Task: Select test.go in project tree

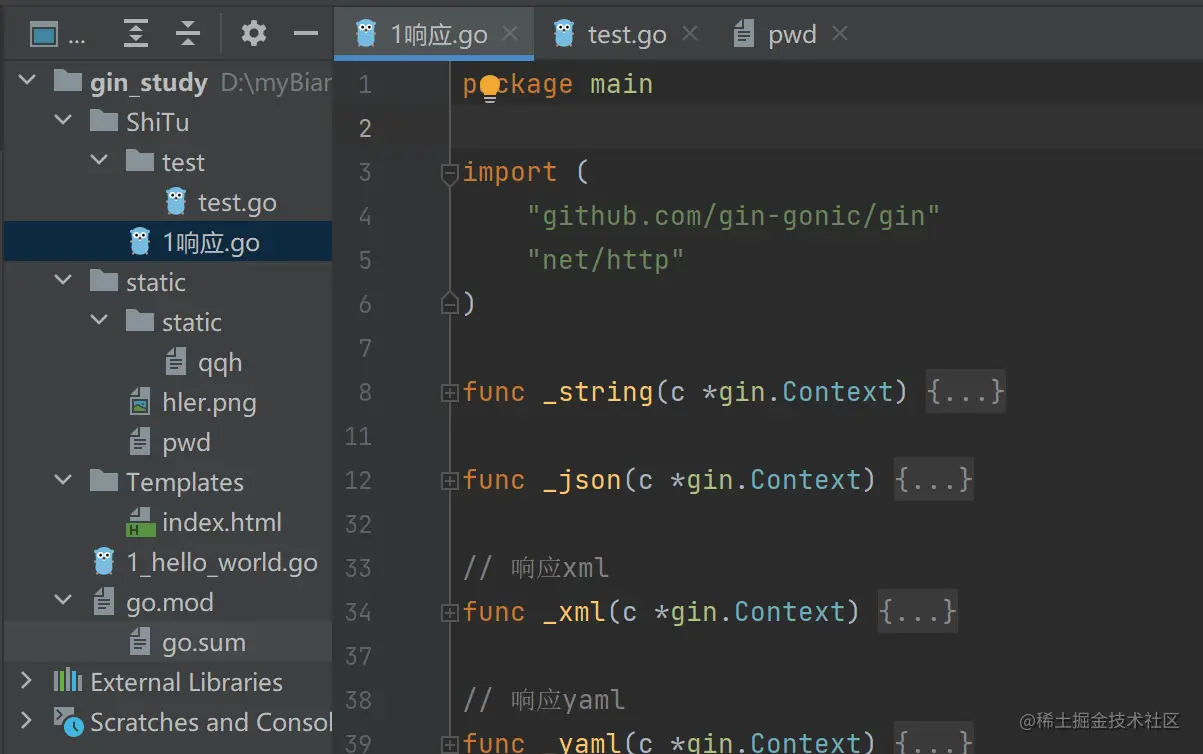Action: [237, 203]
